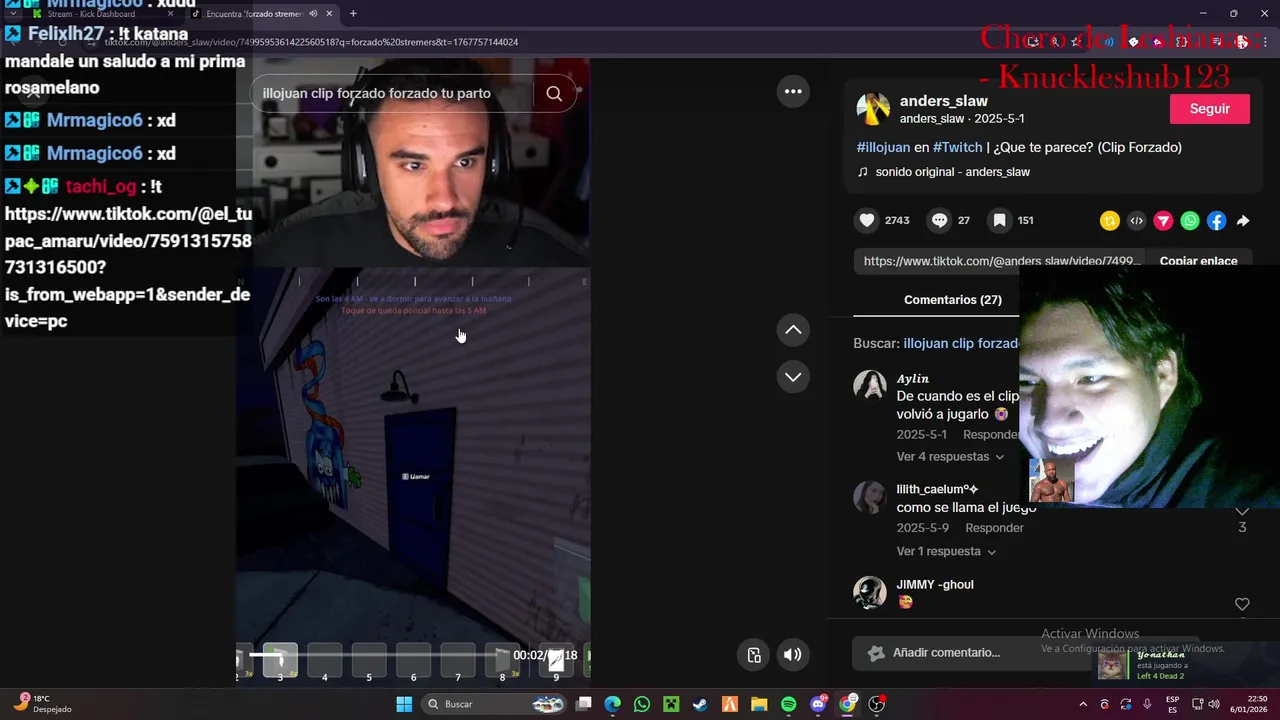
Task: Open weather widget 18°C Despejado
Action: 45,704
